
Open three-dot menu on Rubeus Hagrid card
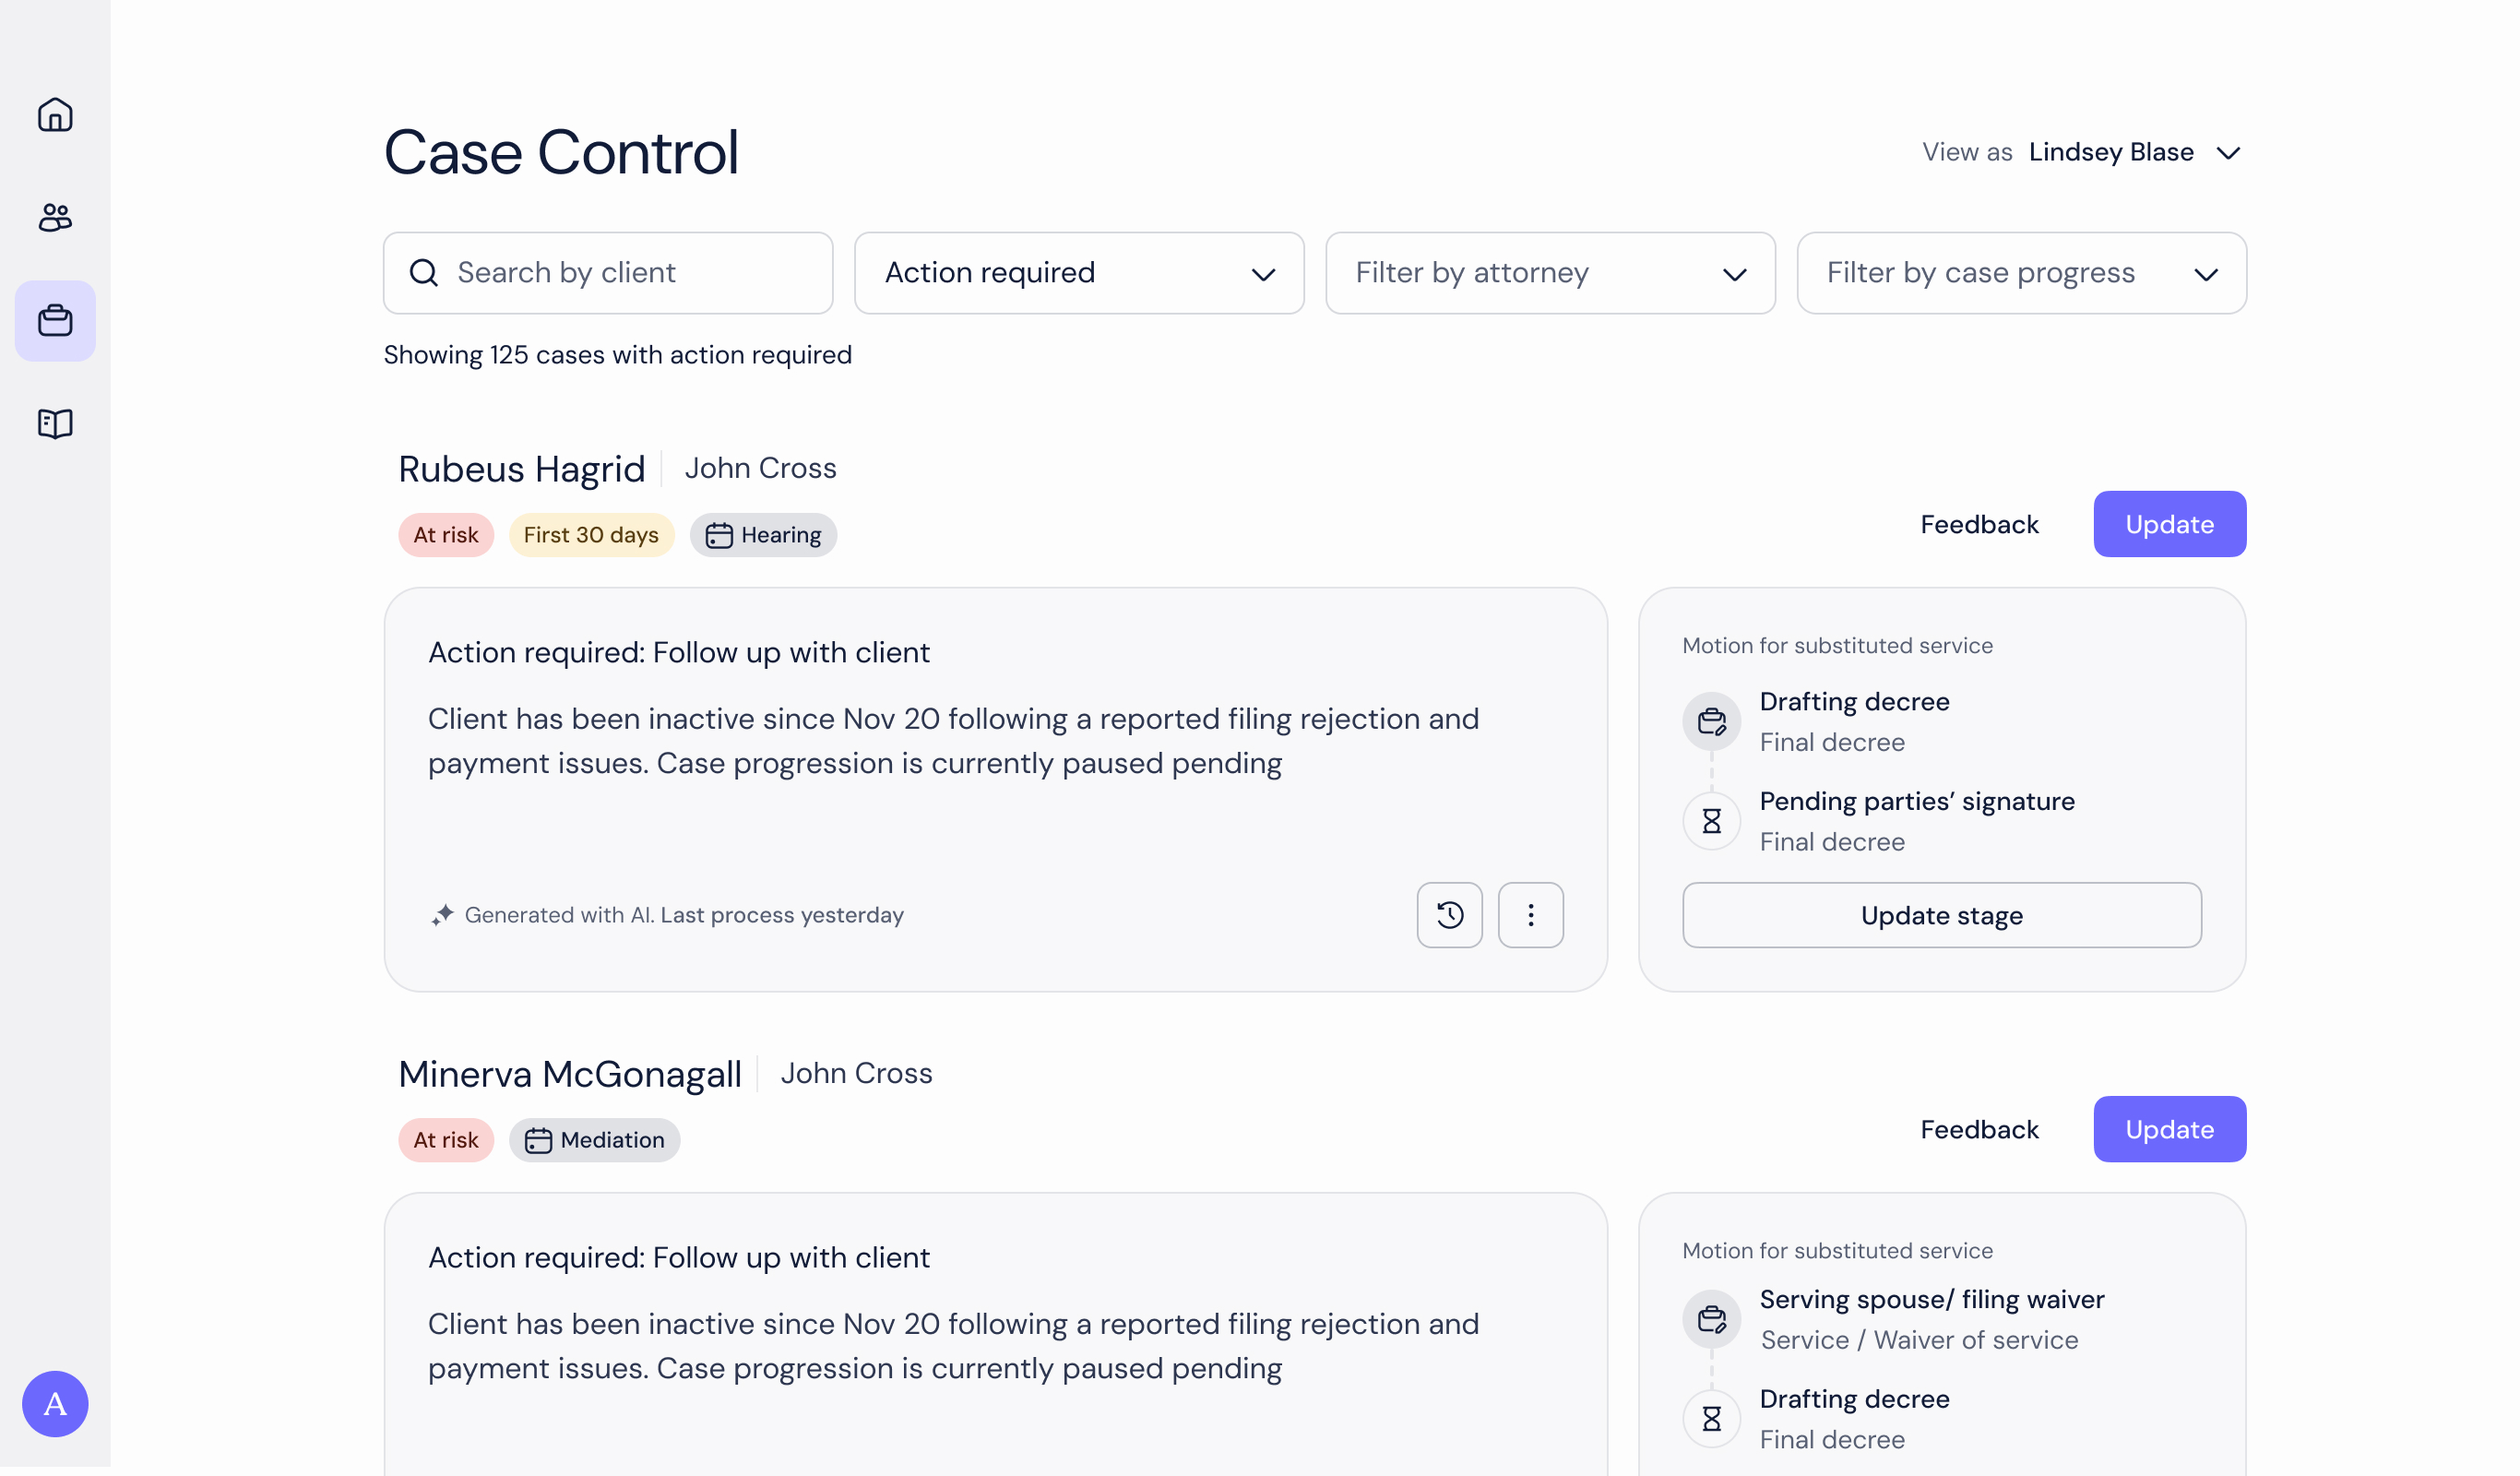[x=1531, y=915]
